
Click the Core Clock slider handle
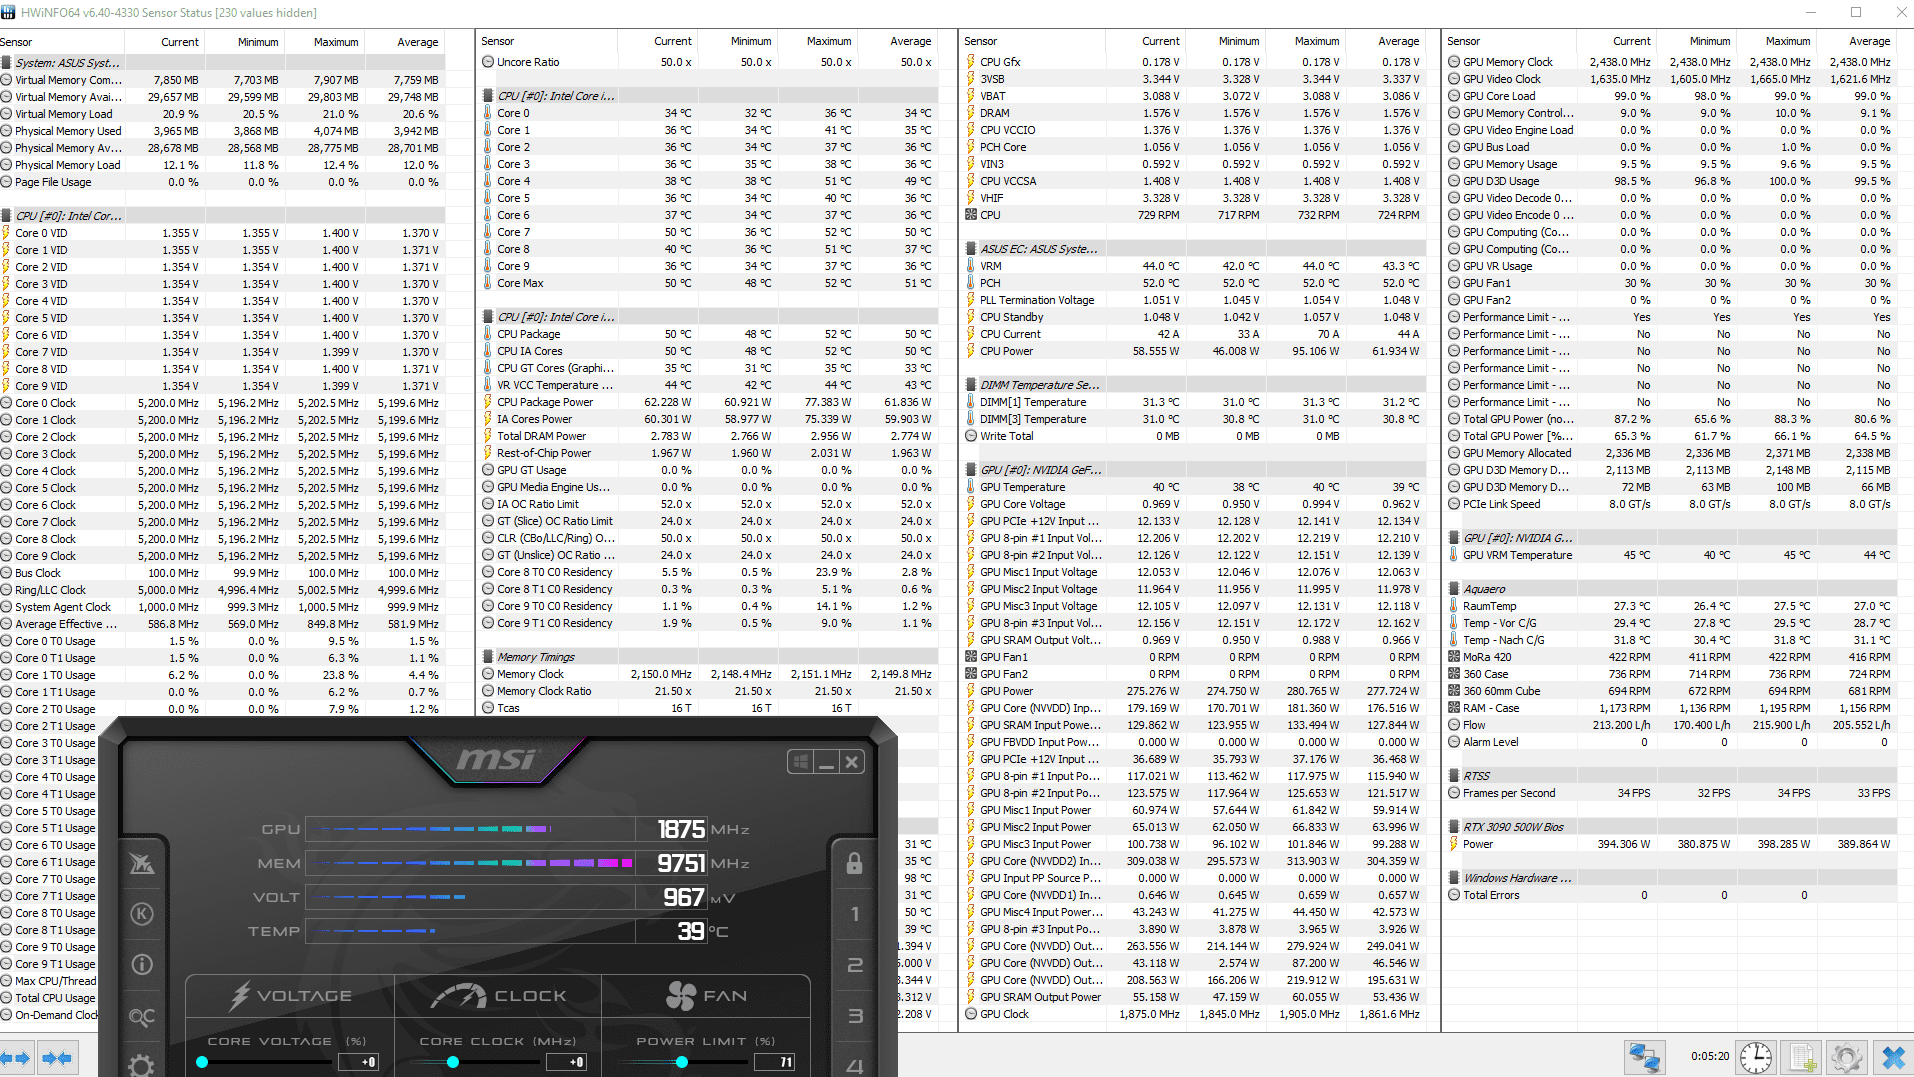[x=453, y=1062]
